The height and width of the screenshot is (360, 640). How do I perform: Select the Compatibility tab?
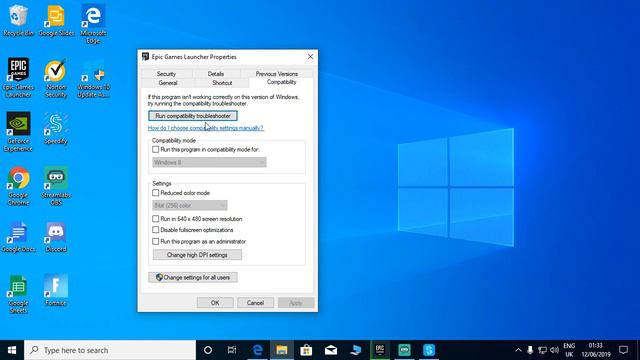[281, 82]
